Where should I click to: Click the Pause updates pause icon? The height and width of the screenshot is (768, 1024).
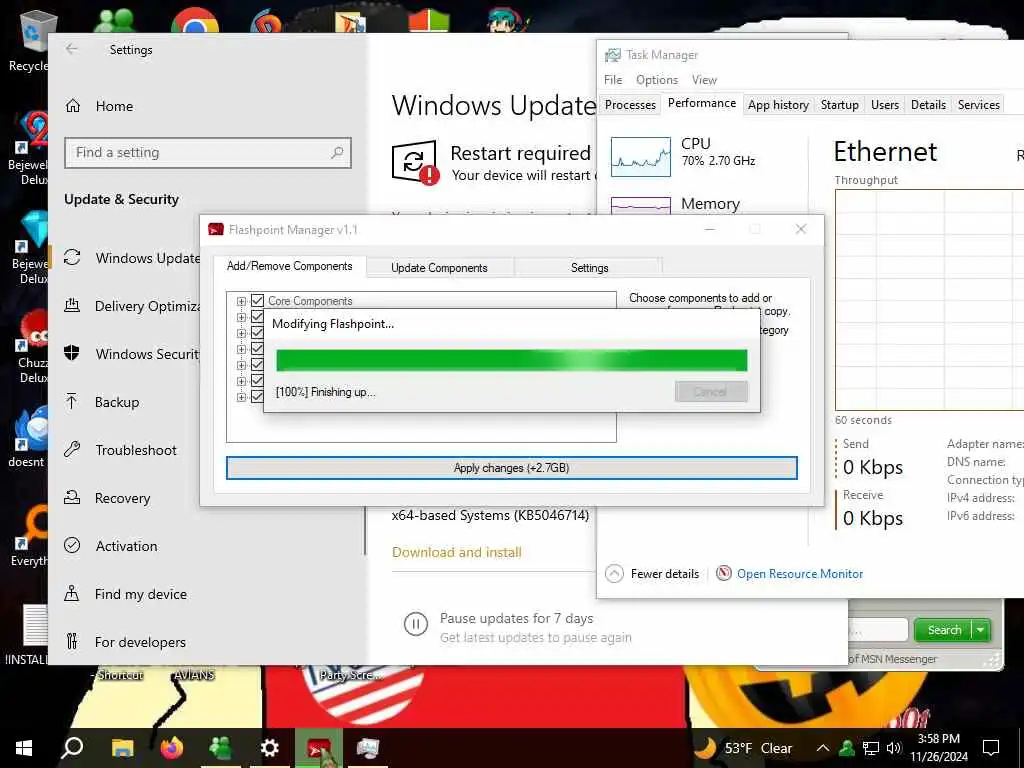[415, 624]
